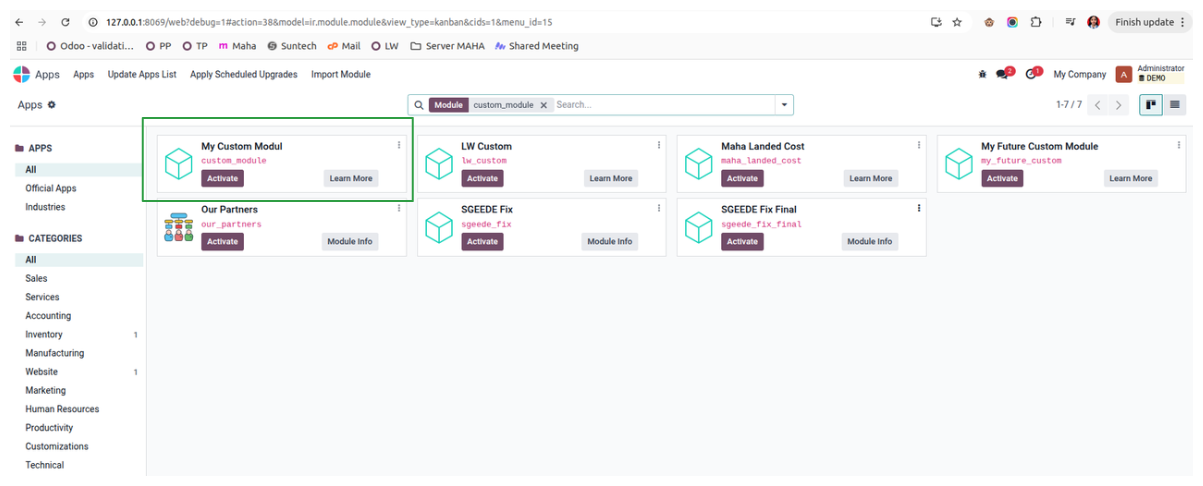Go to next page arrow
Viewport: 1203px width, 486px height.
[1119, 105]
